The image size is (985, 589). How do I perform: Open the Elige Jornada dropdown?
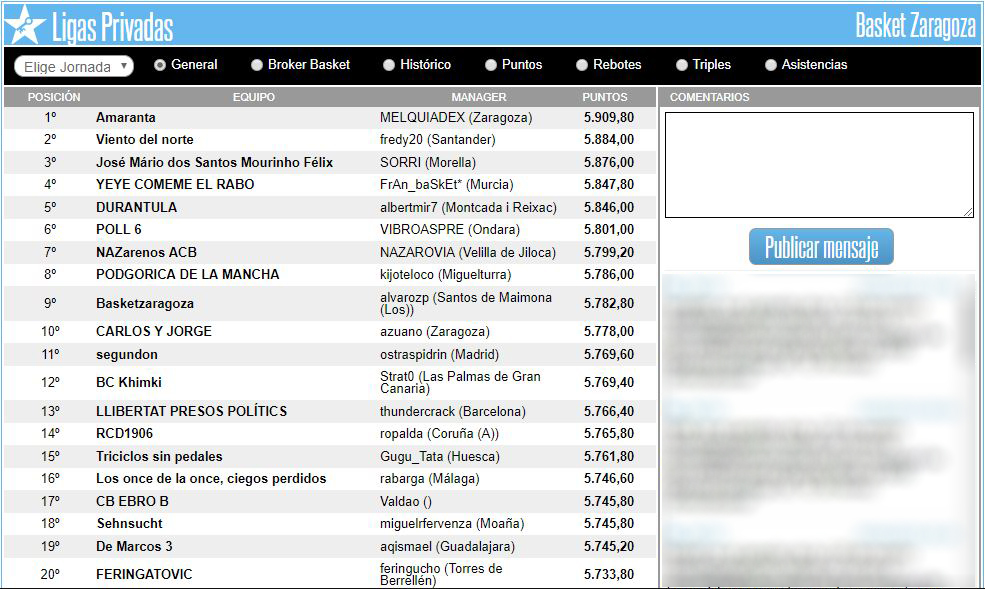(74, 67)
